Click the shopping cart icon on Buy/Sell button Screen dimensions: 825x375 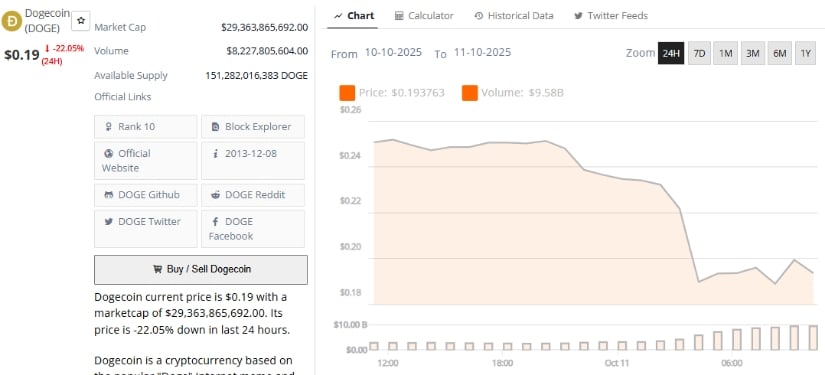(157, 269)
